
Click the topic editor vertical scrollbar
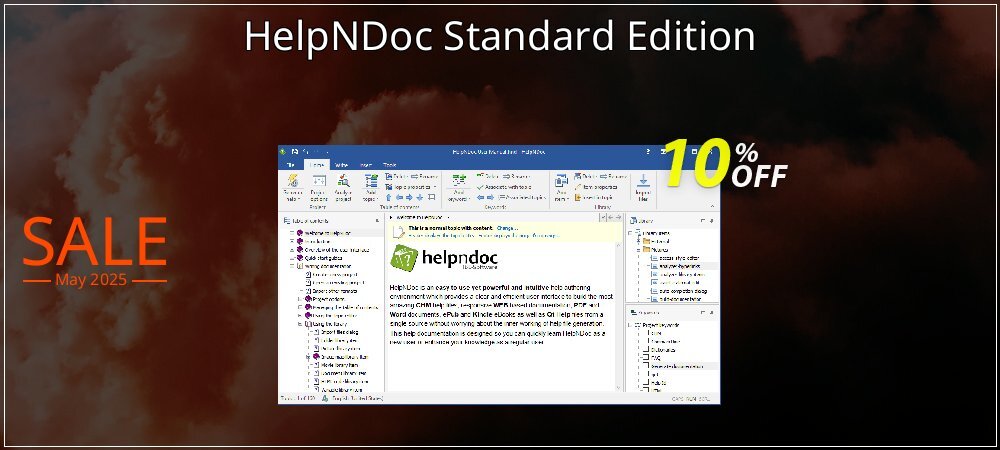pos(619,316)
